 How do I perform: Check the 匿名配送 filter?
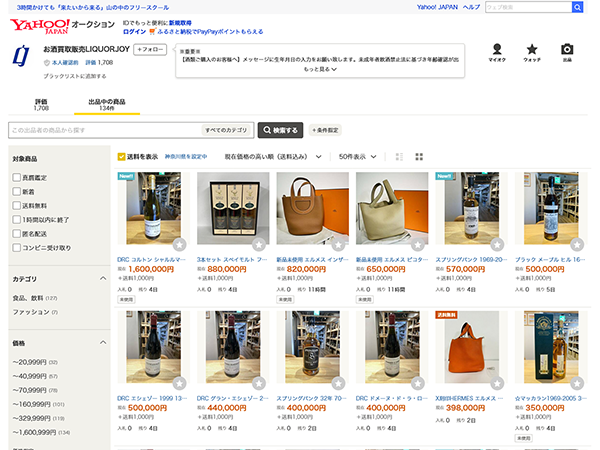tap(16, 233)
